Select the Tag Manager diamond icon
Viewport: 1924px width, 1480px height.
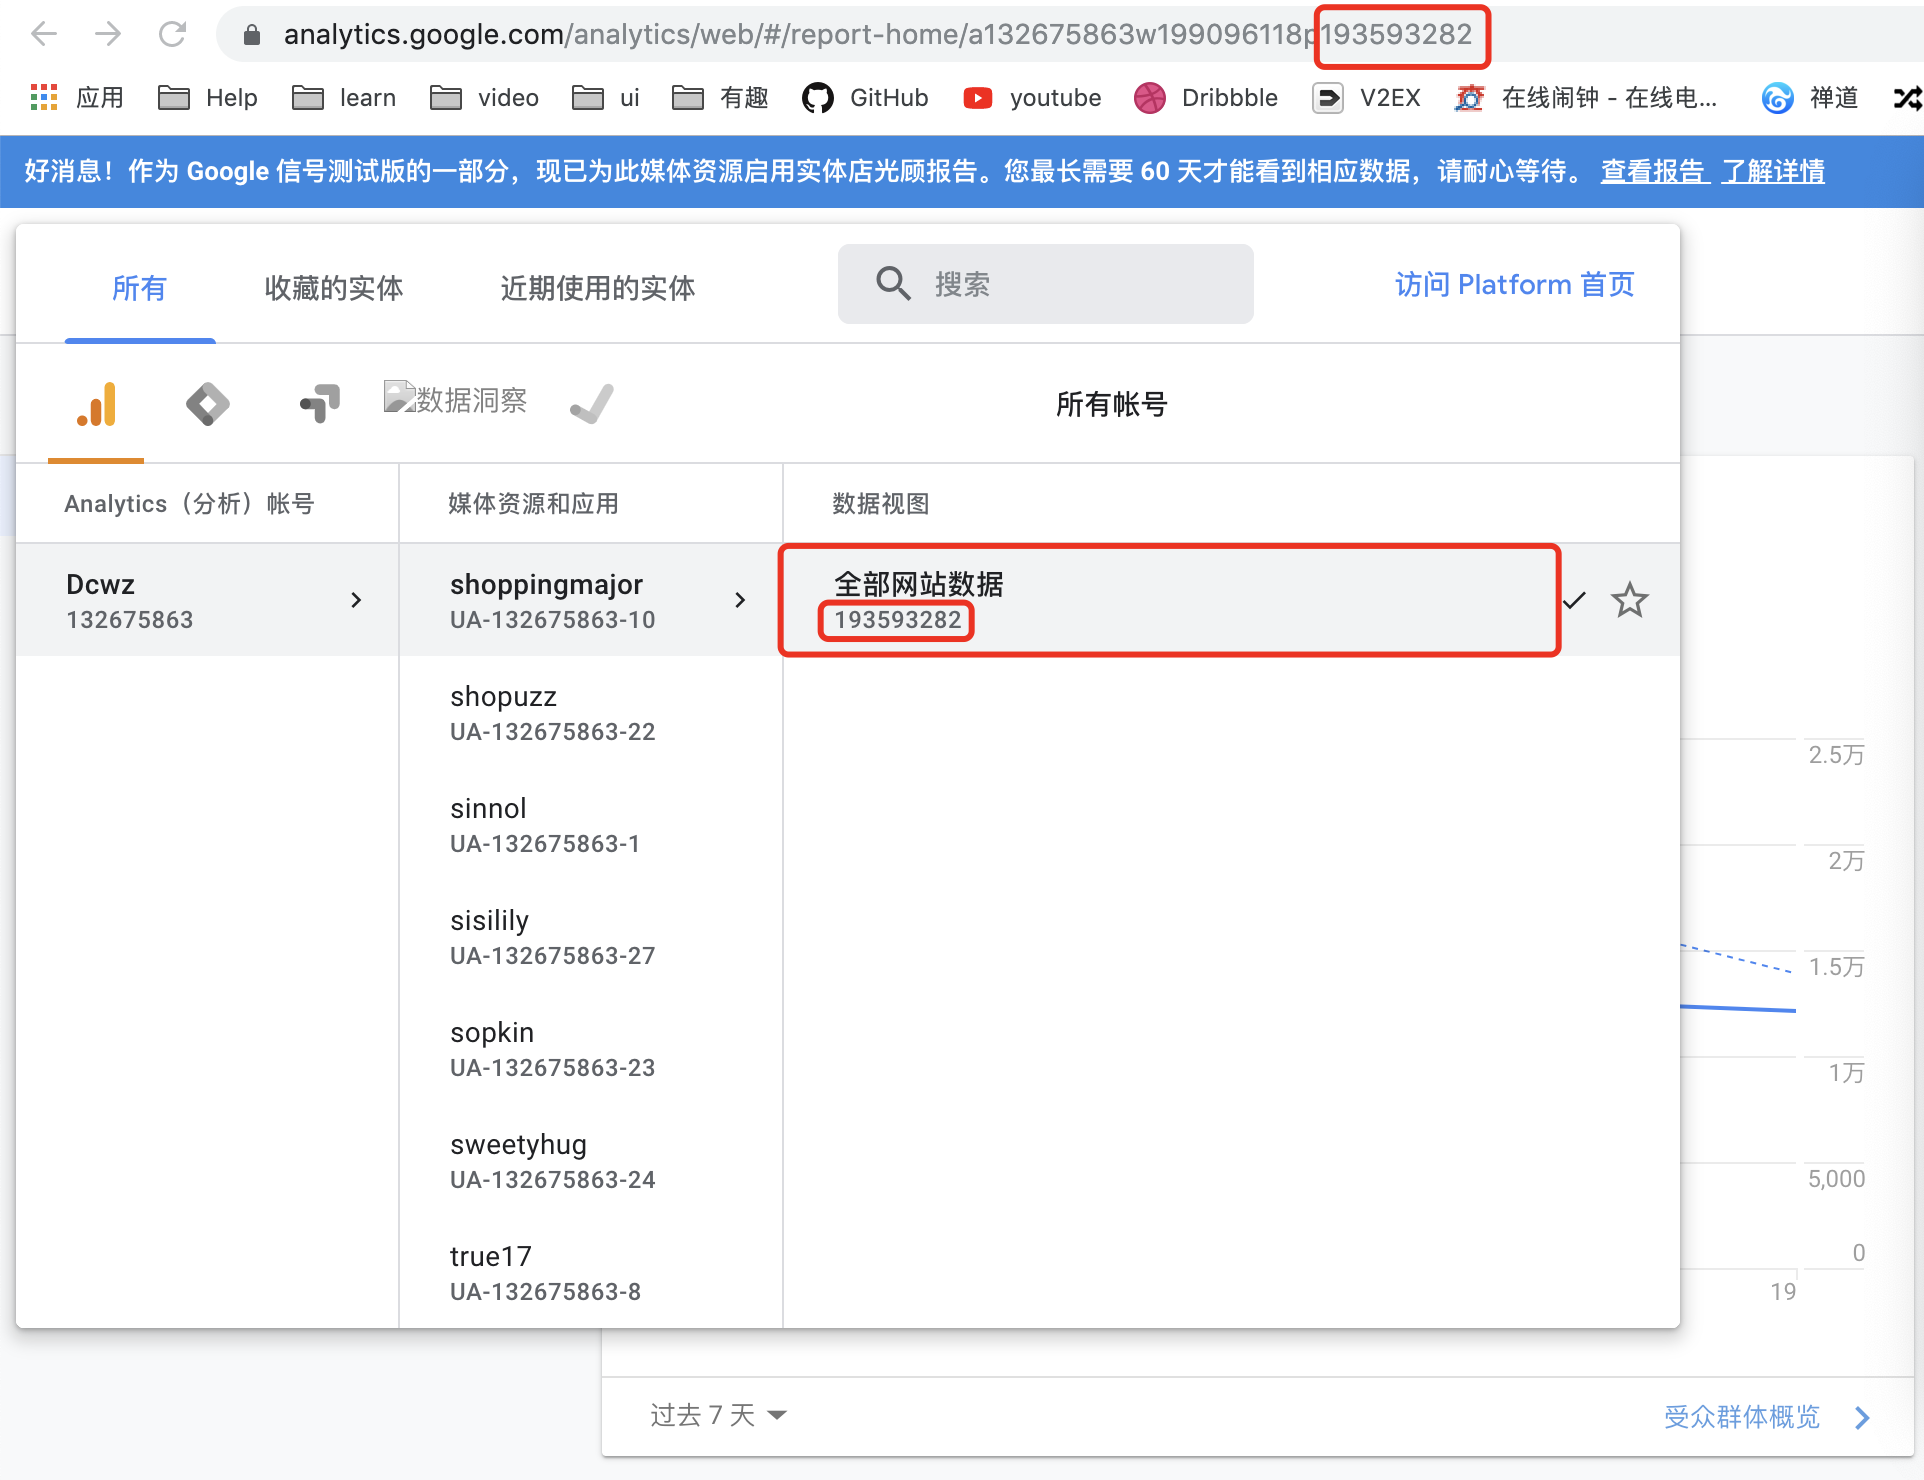click(x=207, y=404)
